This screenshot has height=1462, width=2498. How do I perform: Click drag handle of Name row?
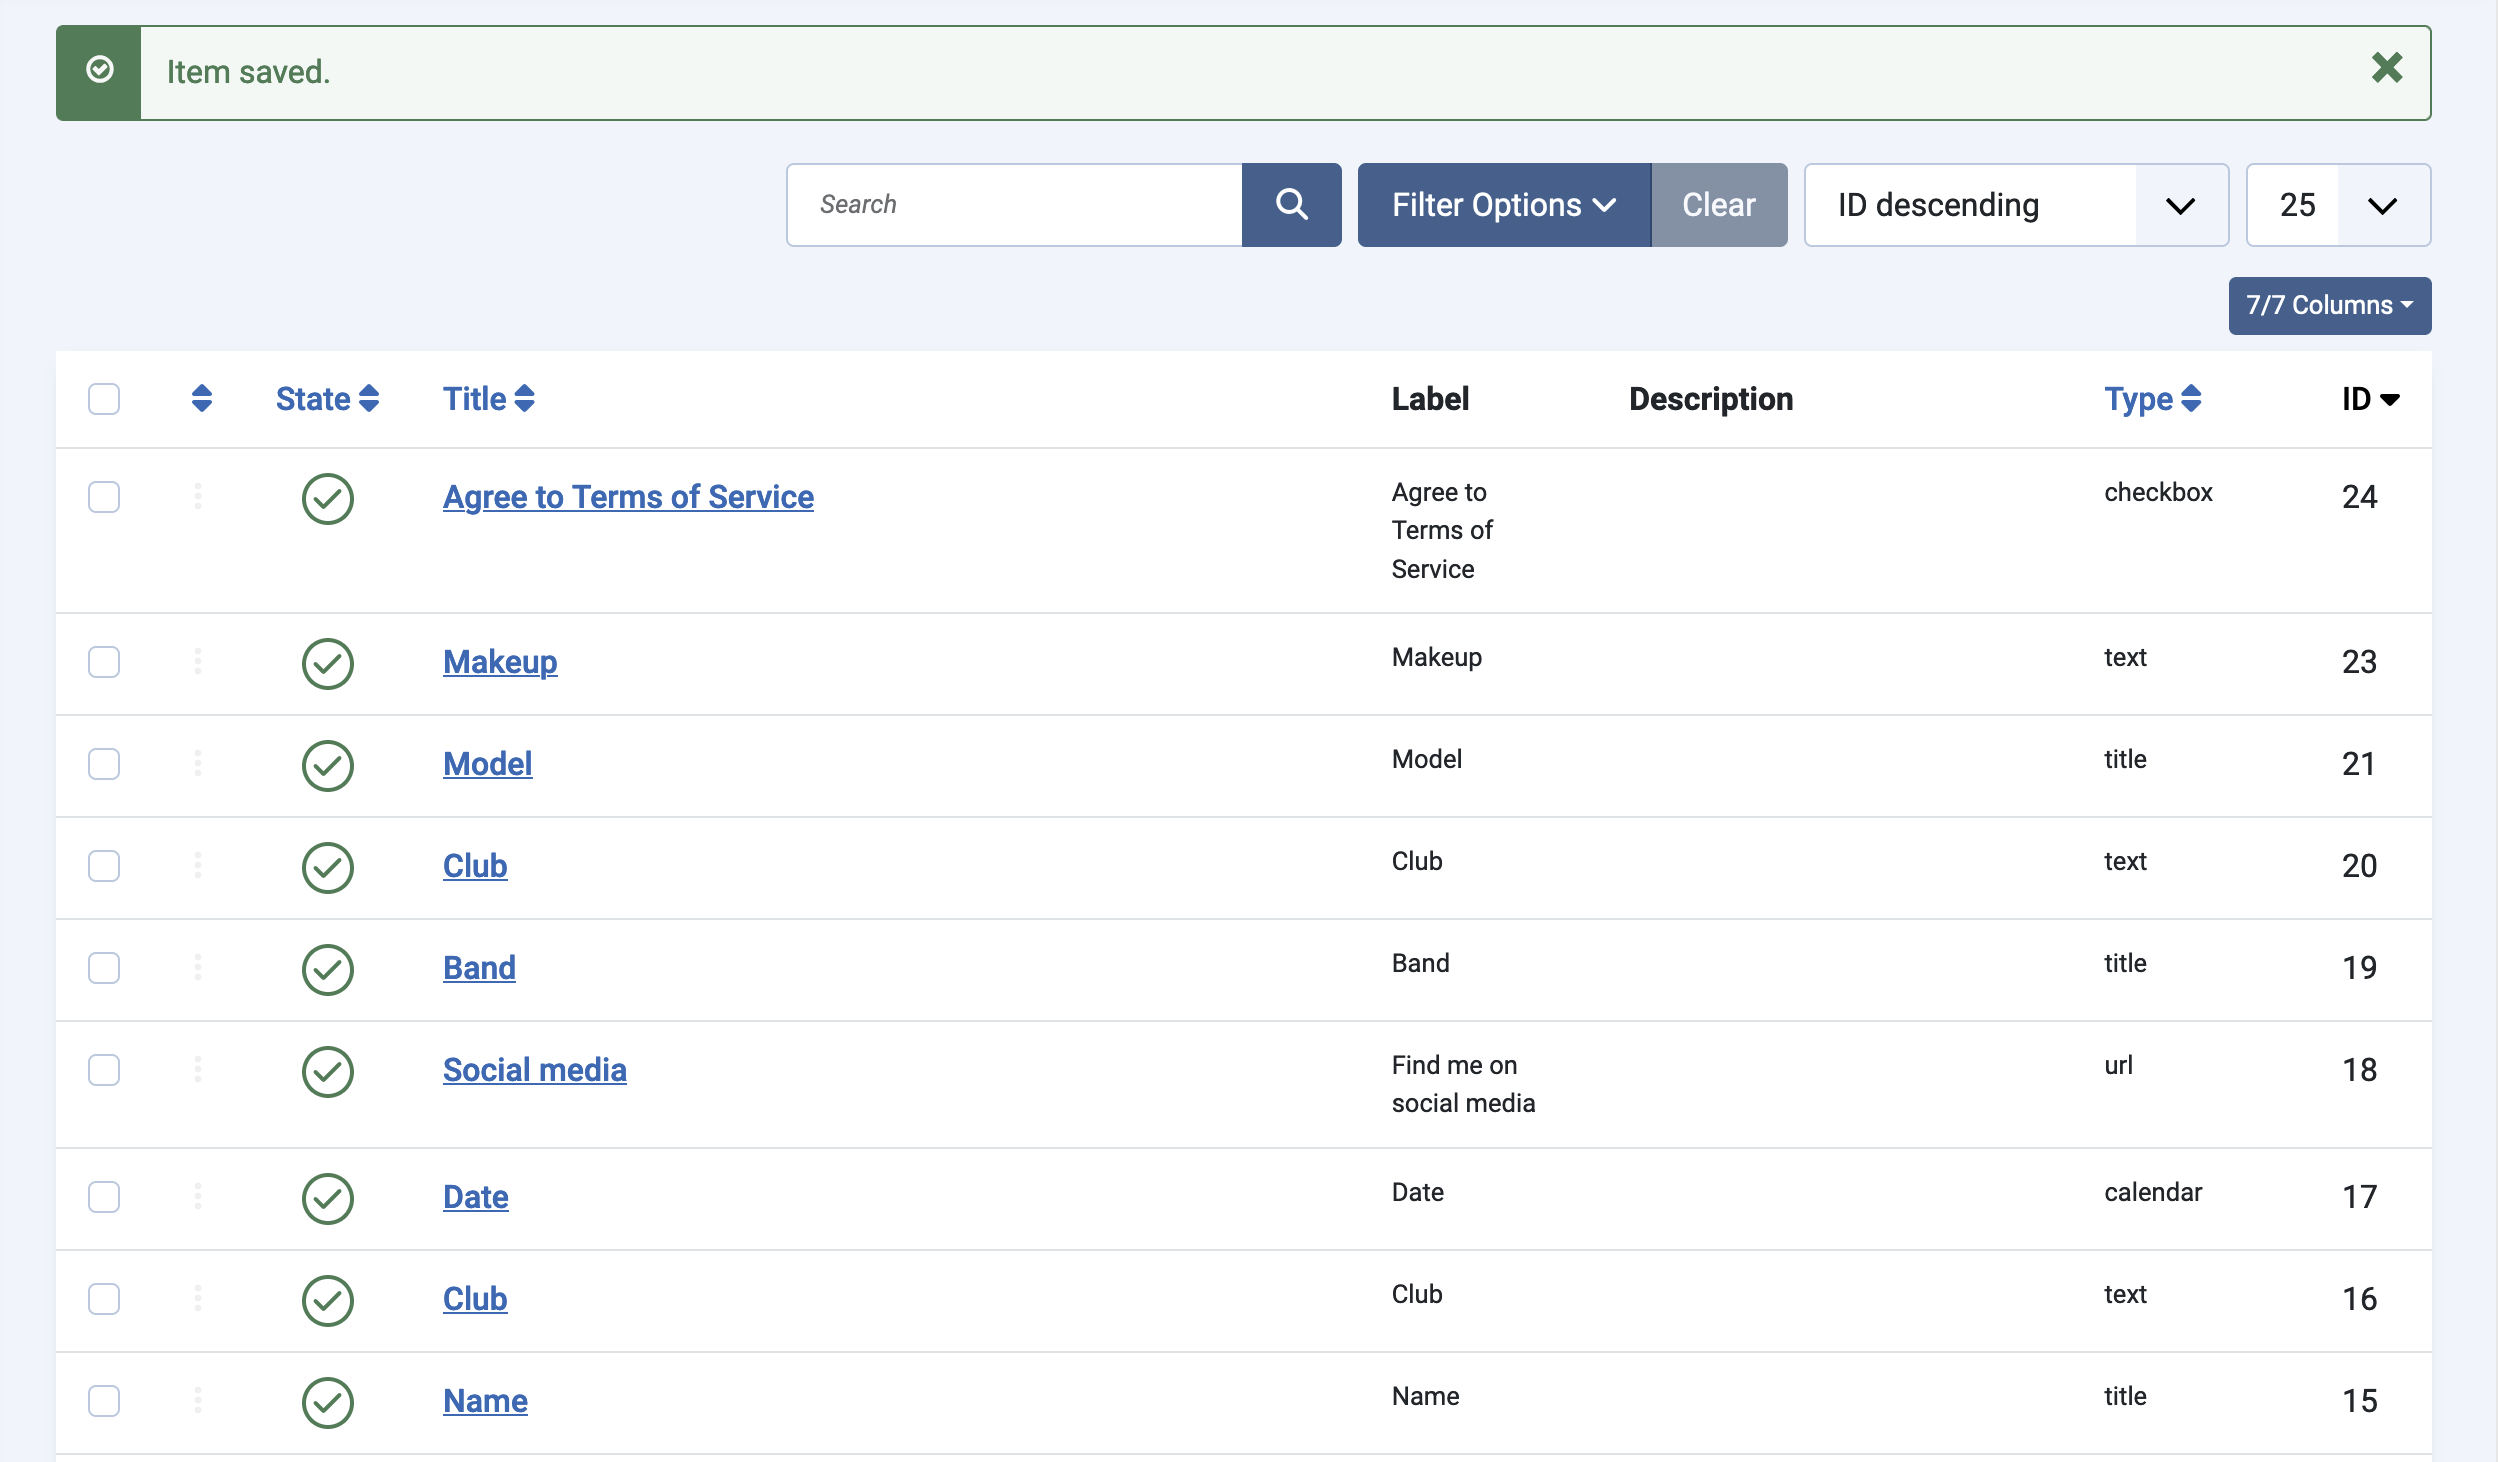click(x=198, y=1400)
